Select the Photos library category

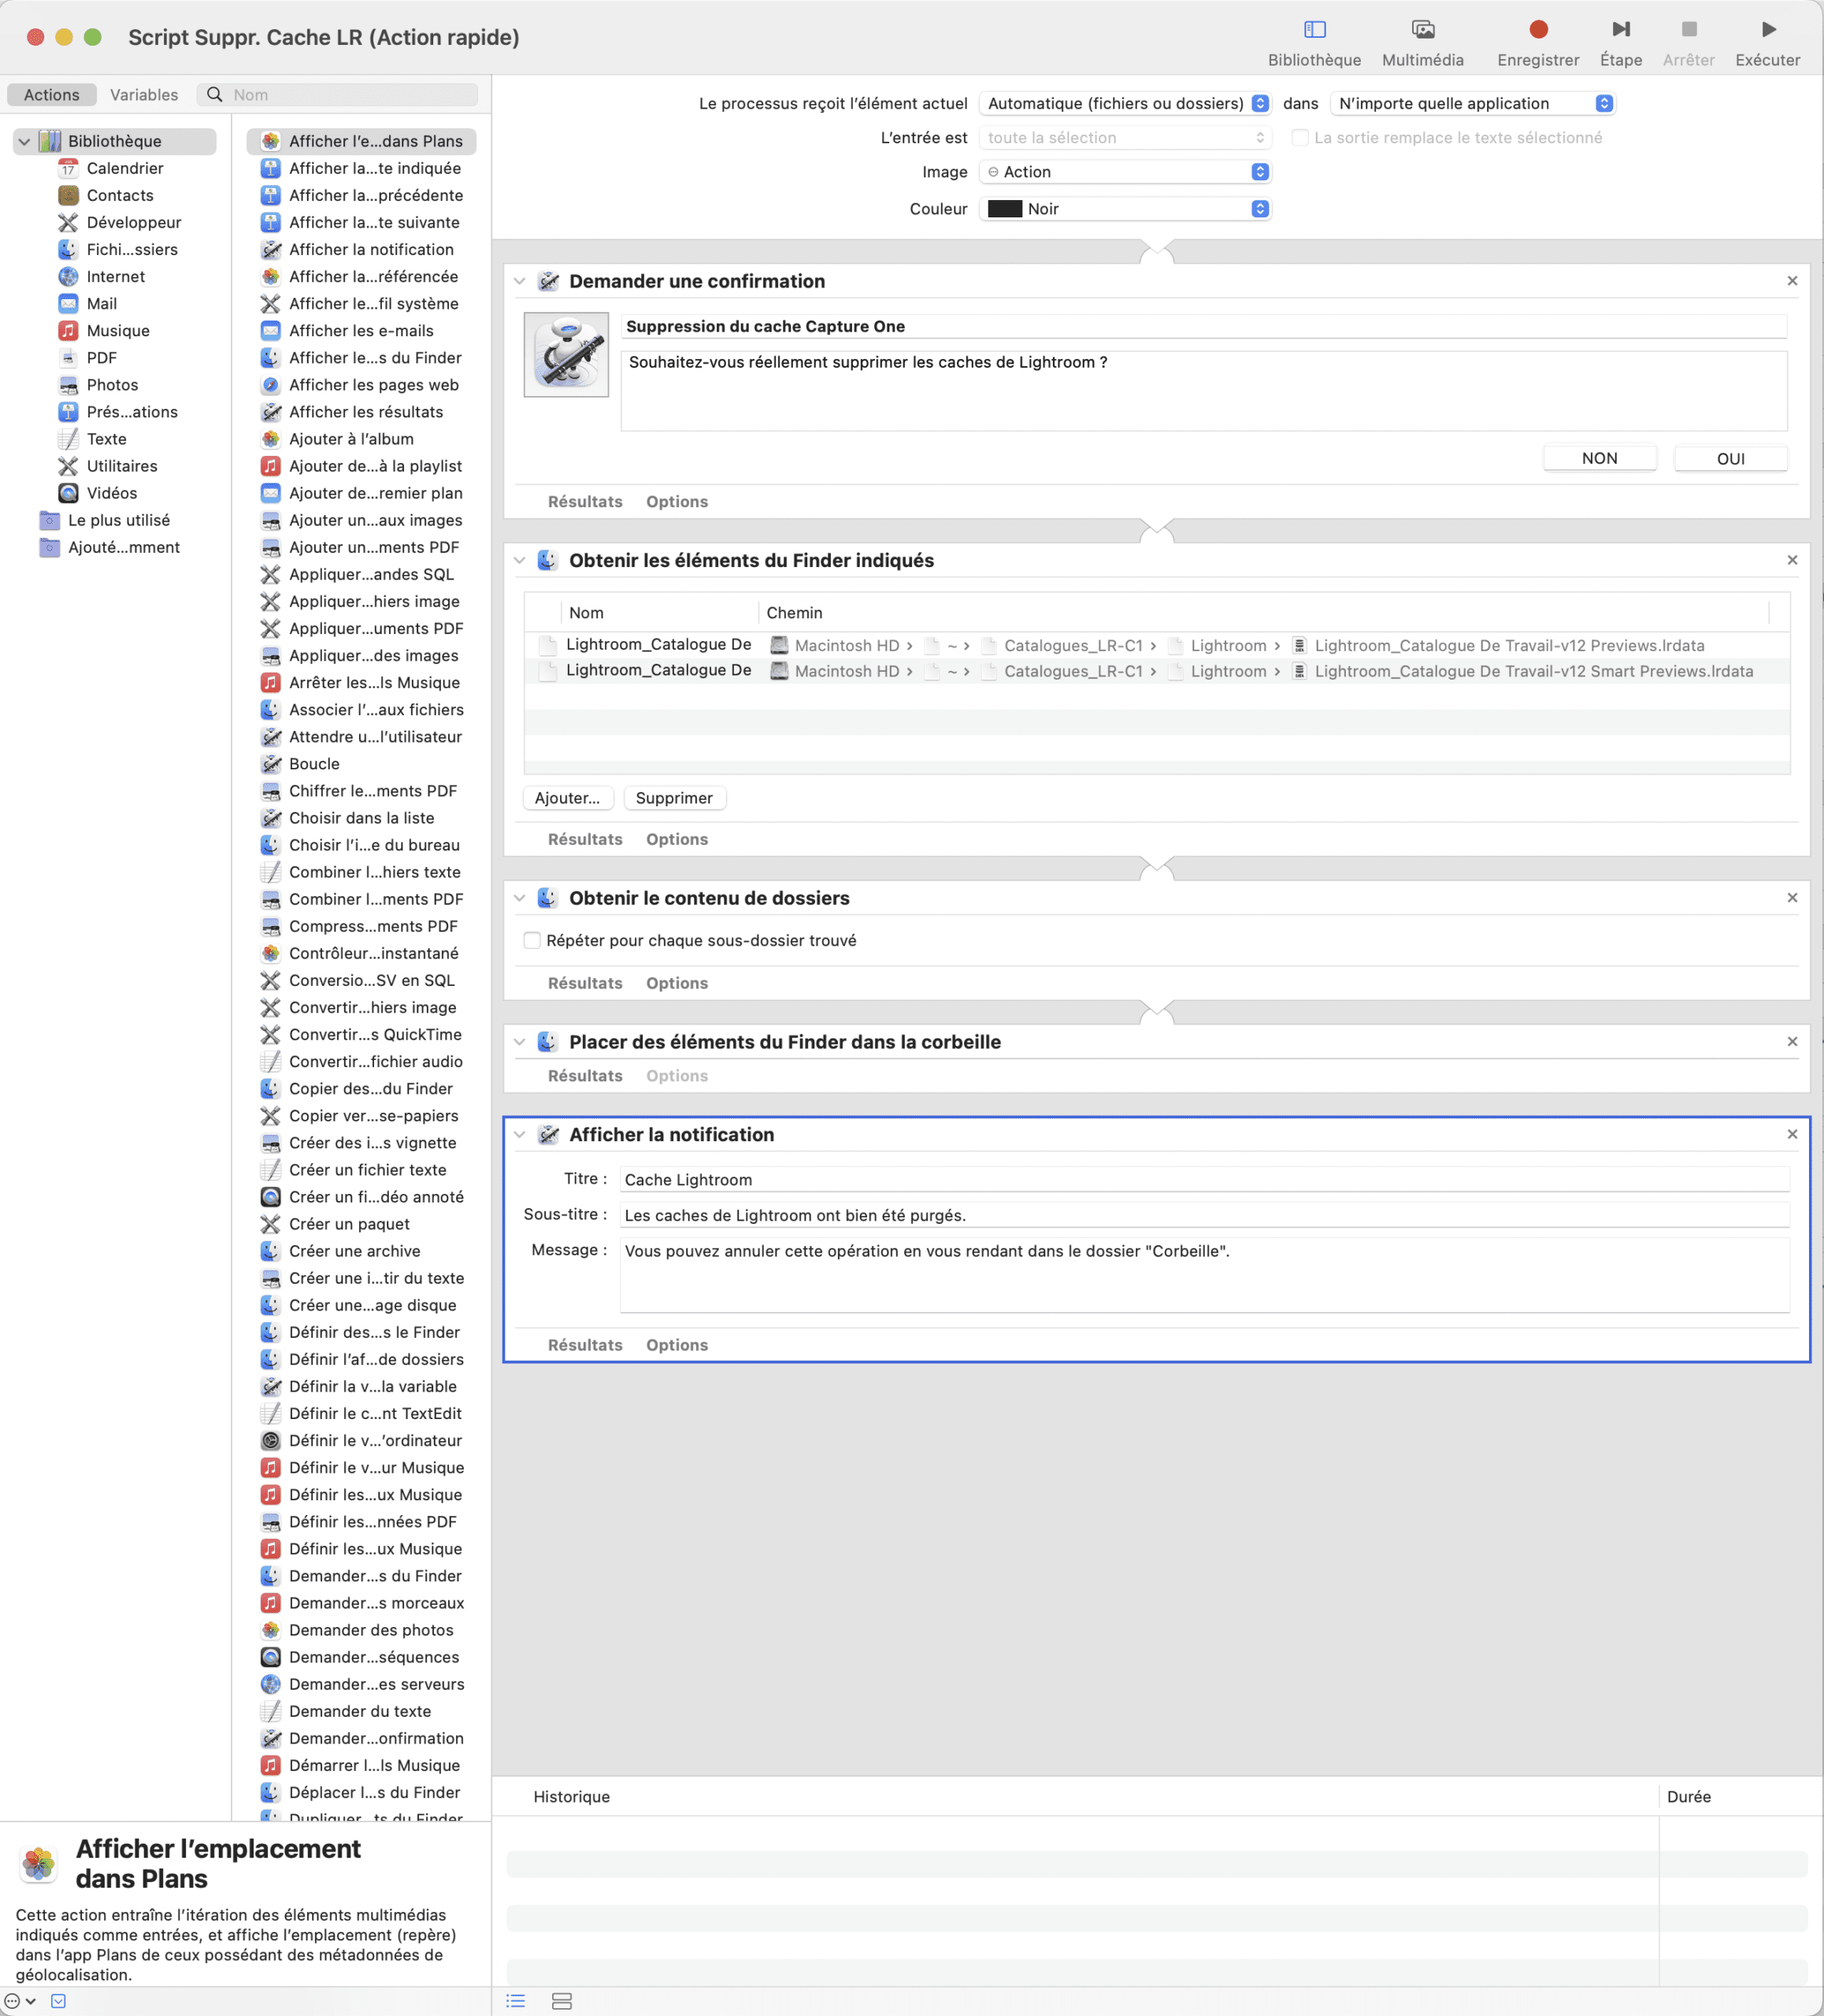coord(112,385)
